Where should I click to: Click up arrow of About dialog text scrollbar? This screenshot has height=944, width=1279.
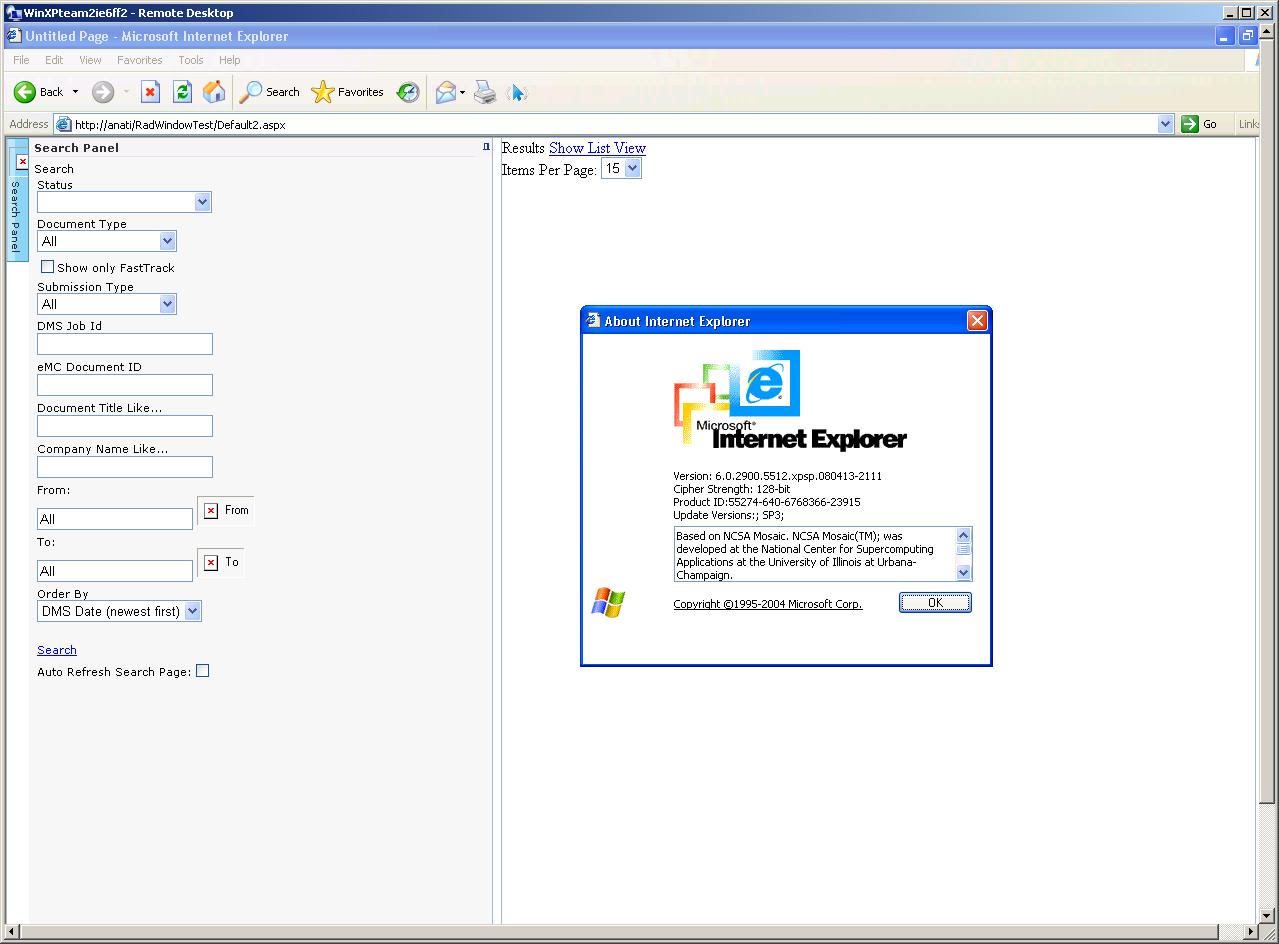(x=964, y=535)
